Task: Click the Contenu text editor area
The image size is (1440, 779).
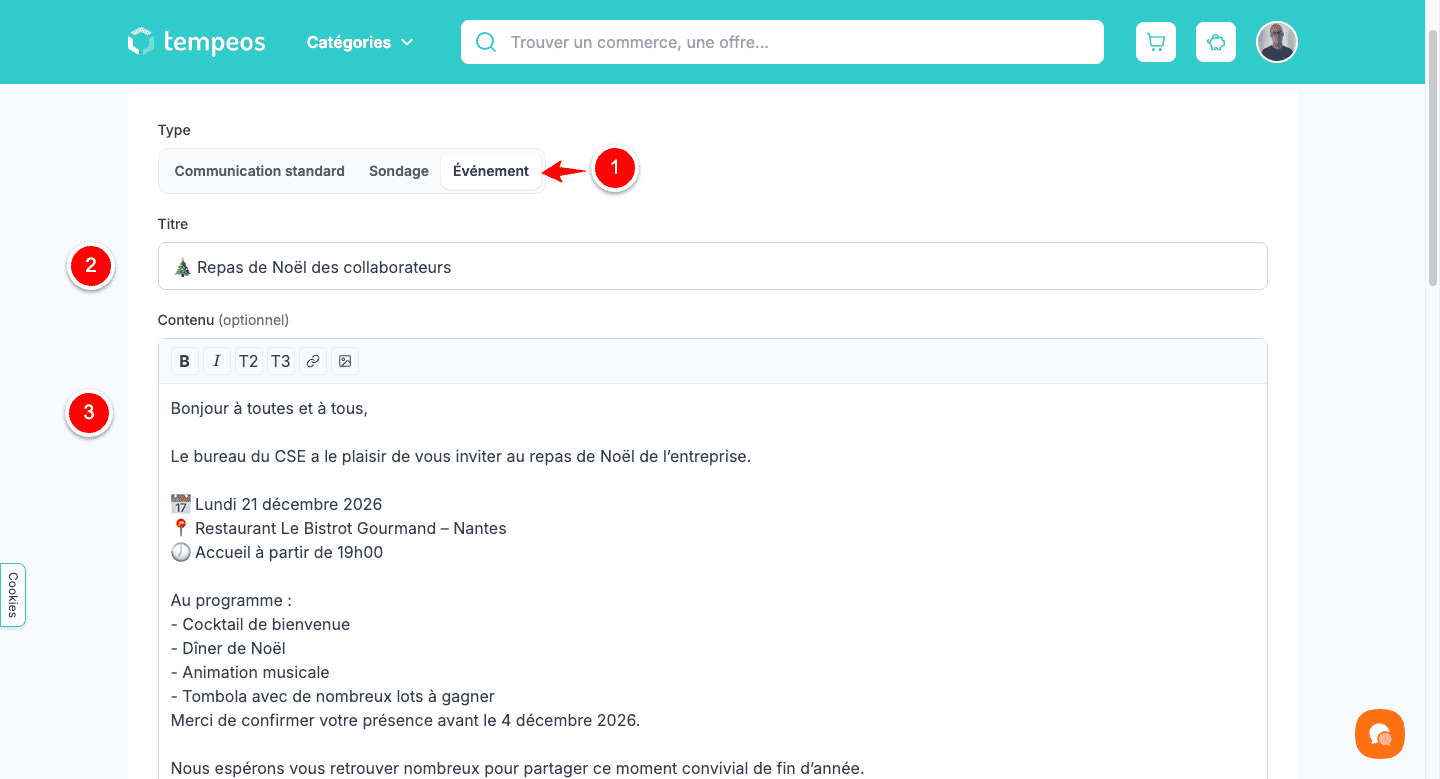Action: click(713, 581)
